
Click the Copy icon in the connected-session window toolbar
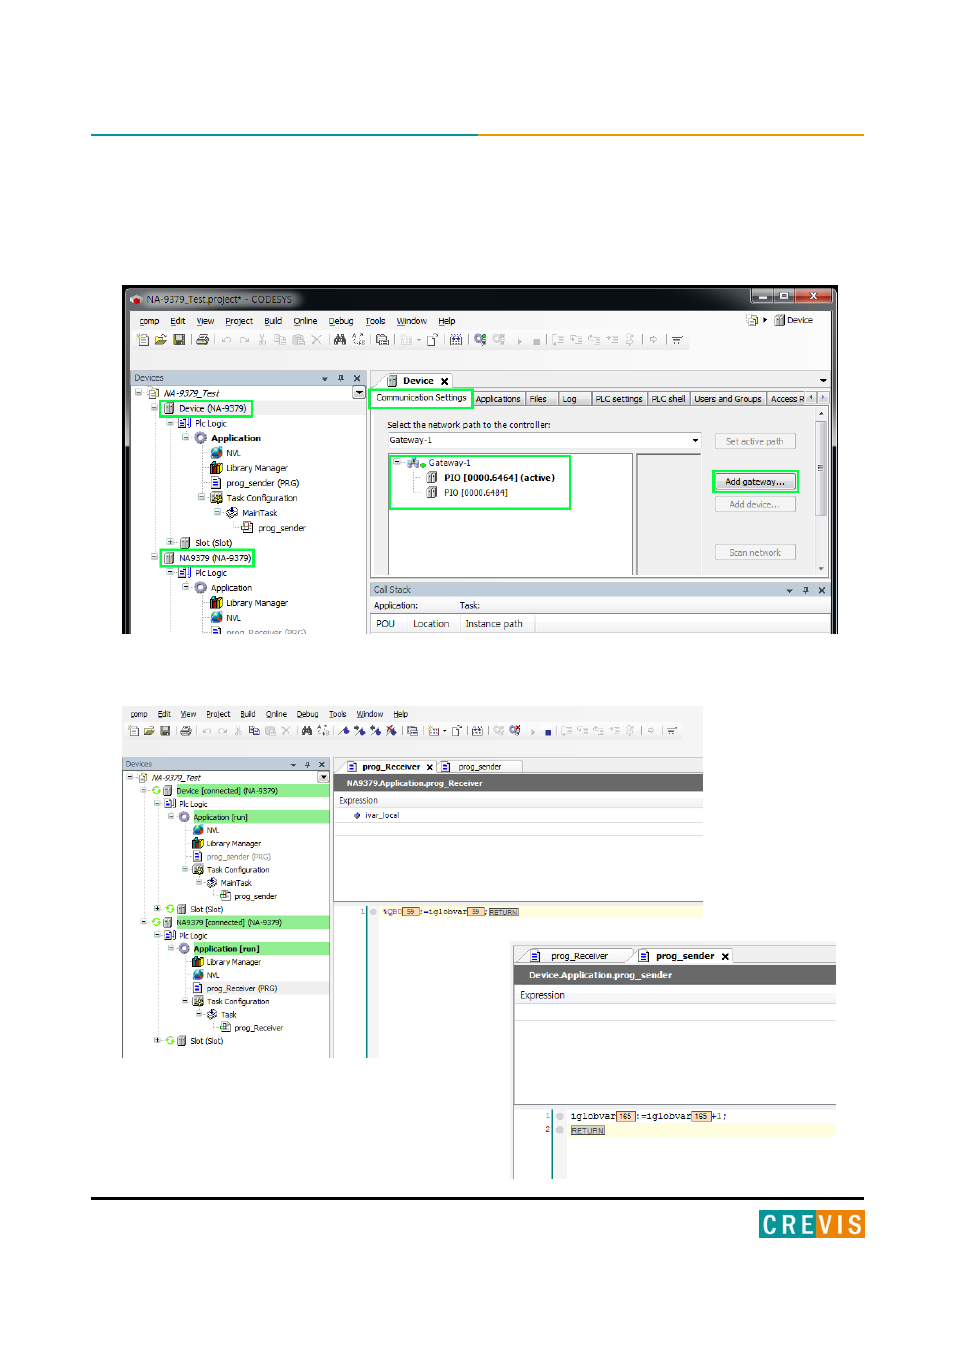click(x=254, y=731)
